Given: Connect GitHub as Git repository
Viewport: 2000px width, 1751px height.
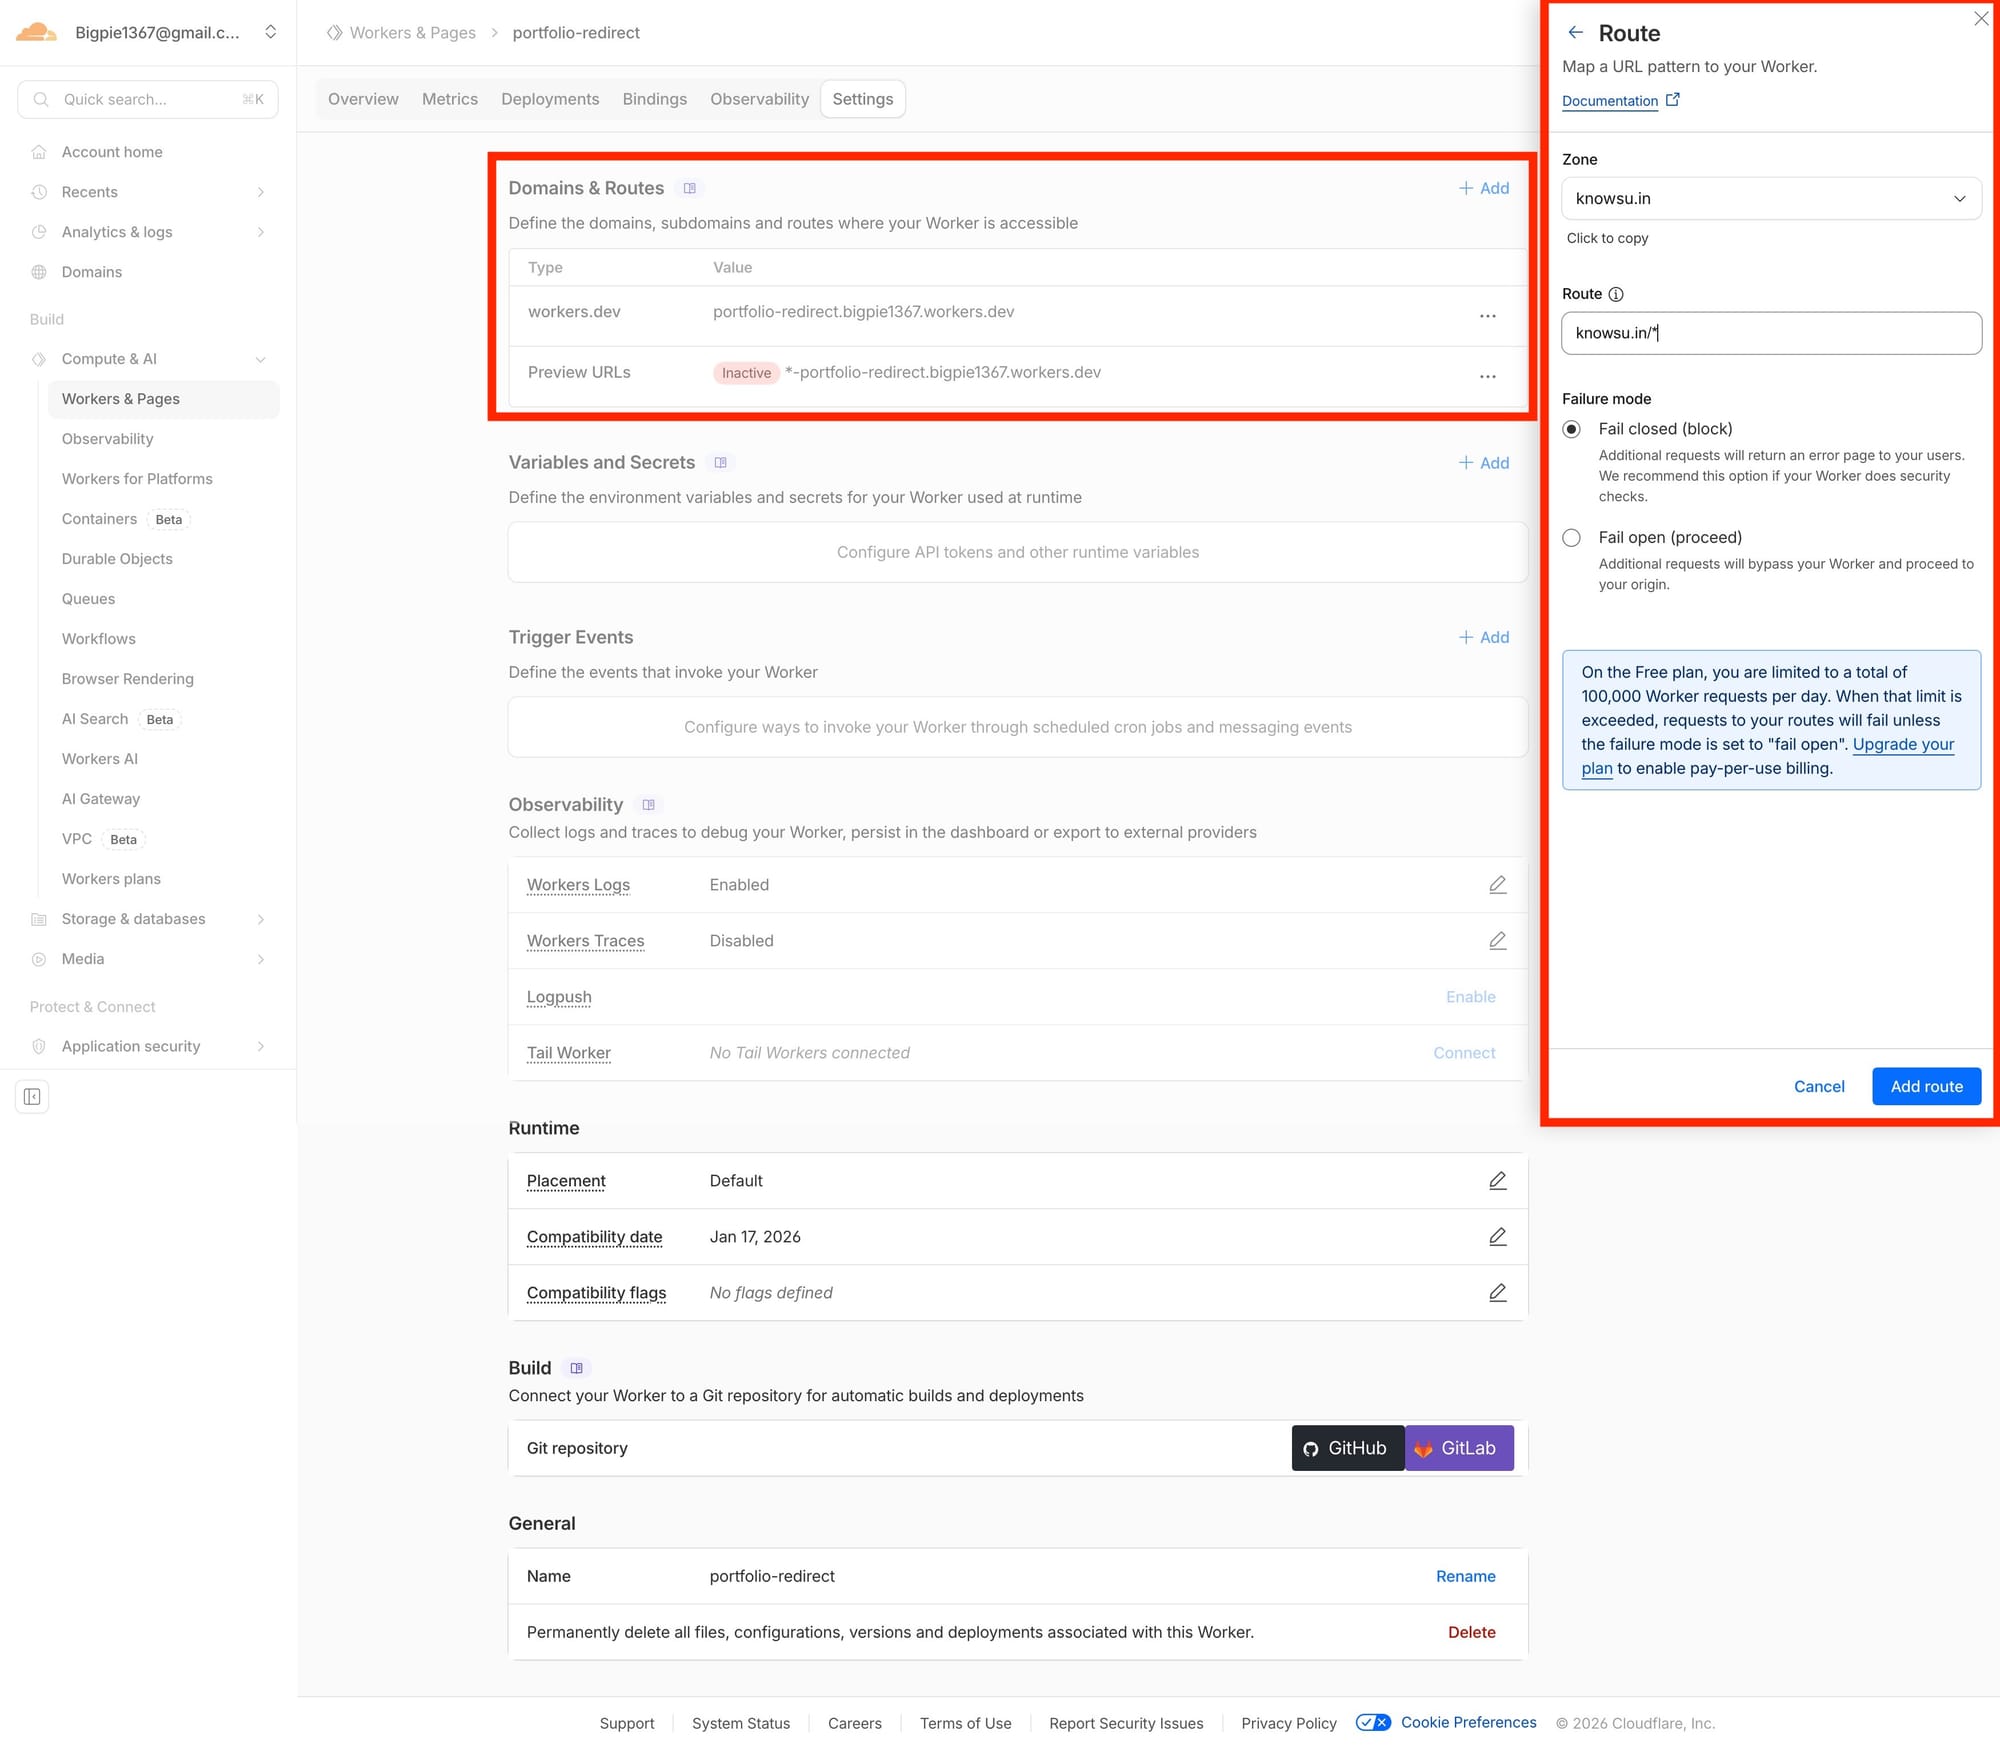Looking at the screenshot, I should 1347,1448.
